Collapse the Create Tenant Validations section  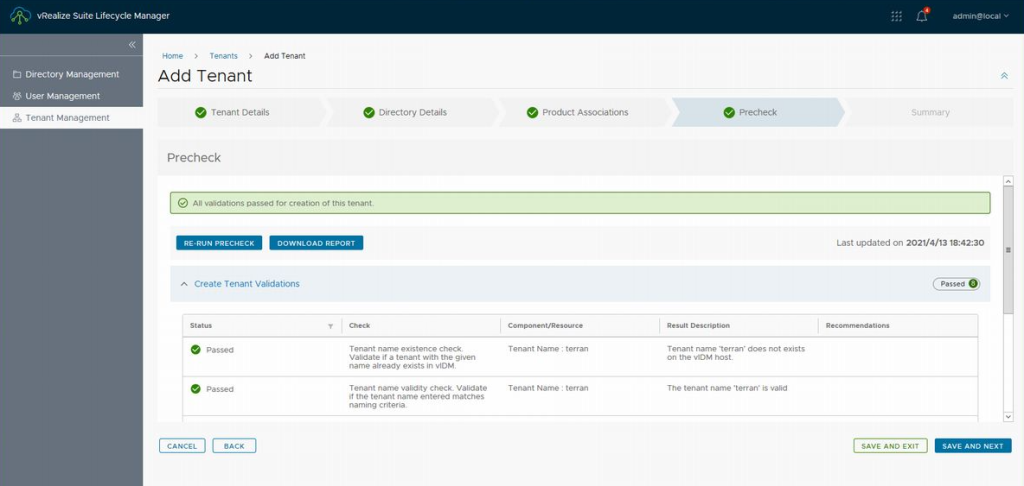pos(184,284)
